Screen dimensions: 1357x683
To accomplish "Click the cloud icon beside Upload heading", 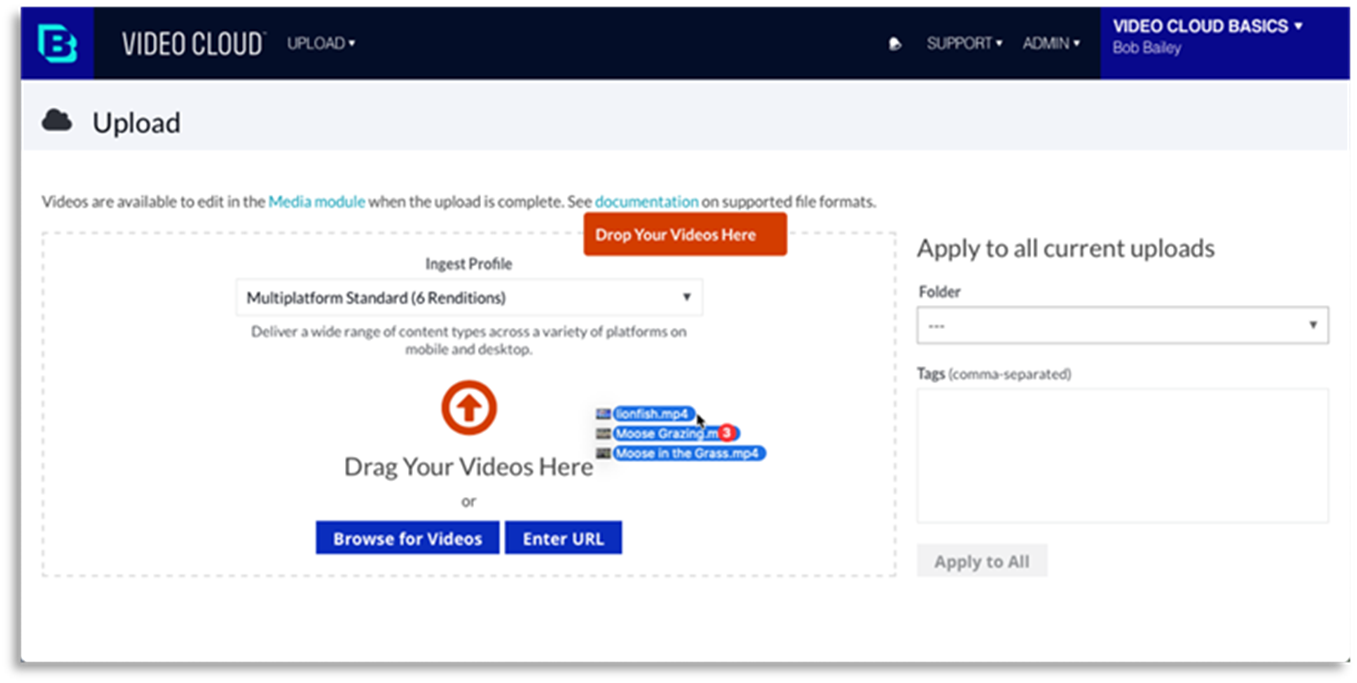I will coord(57,122).
